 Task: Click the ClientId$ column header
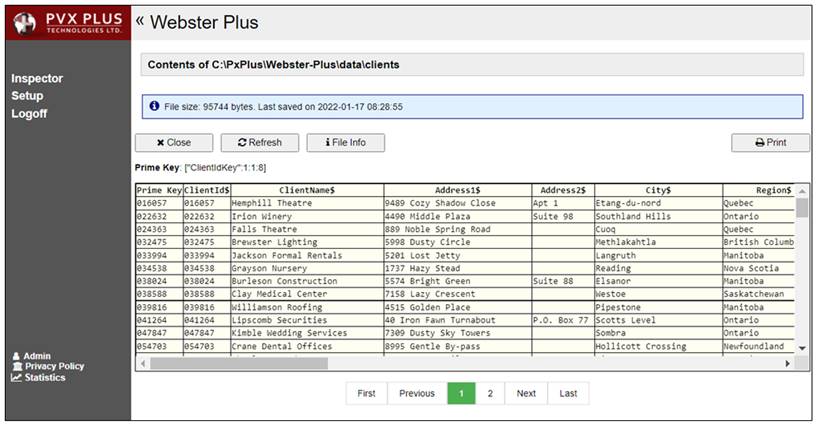(x=207, y=190)
